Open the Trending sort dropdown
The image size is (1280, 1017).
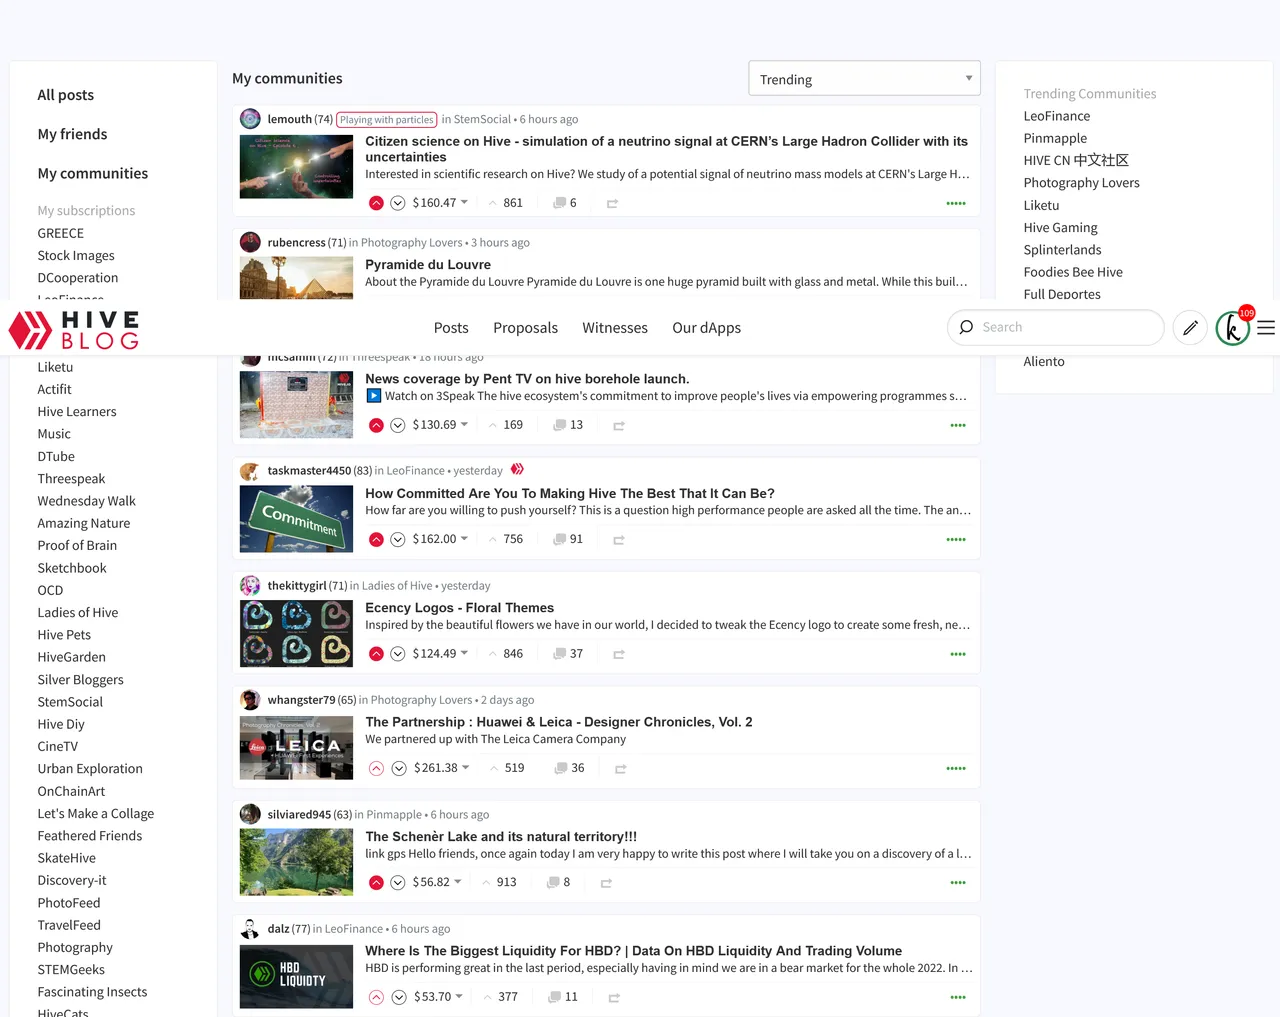[x=864, y=79]
